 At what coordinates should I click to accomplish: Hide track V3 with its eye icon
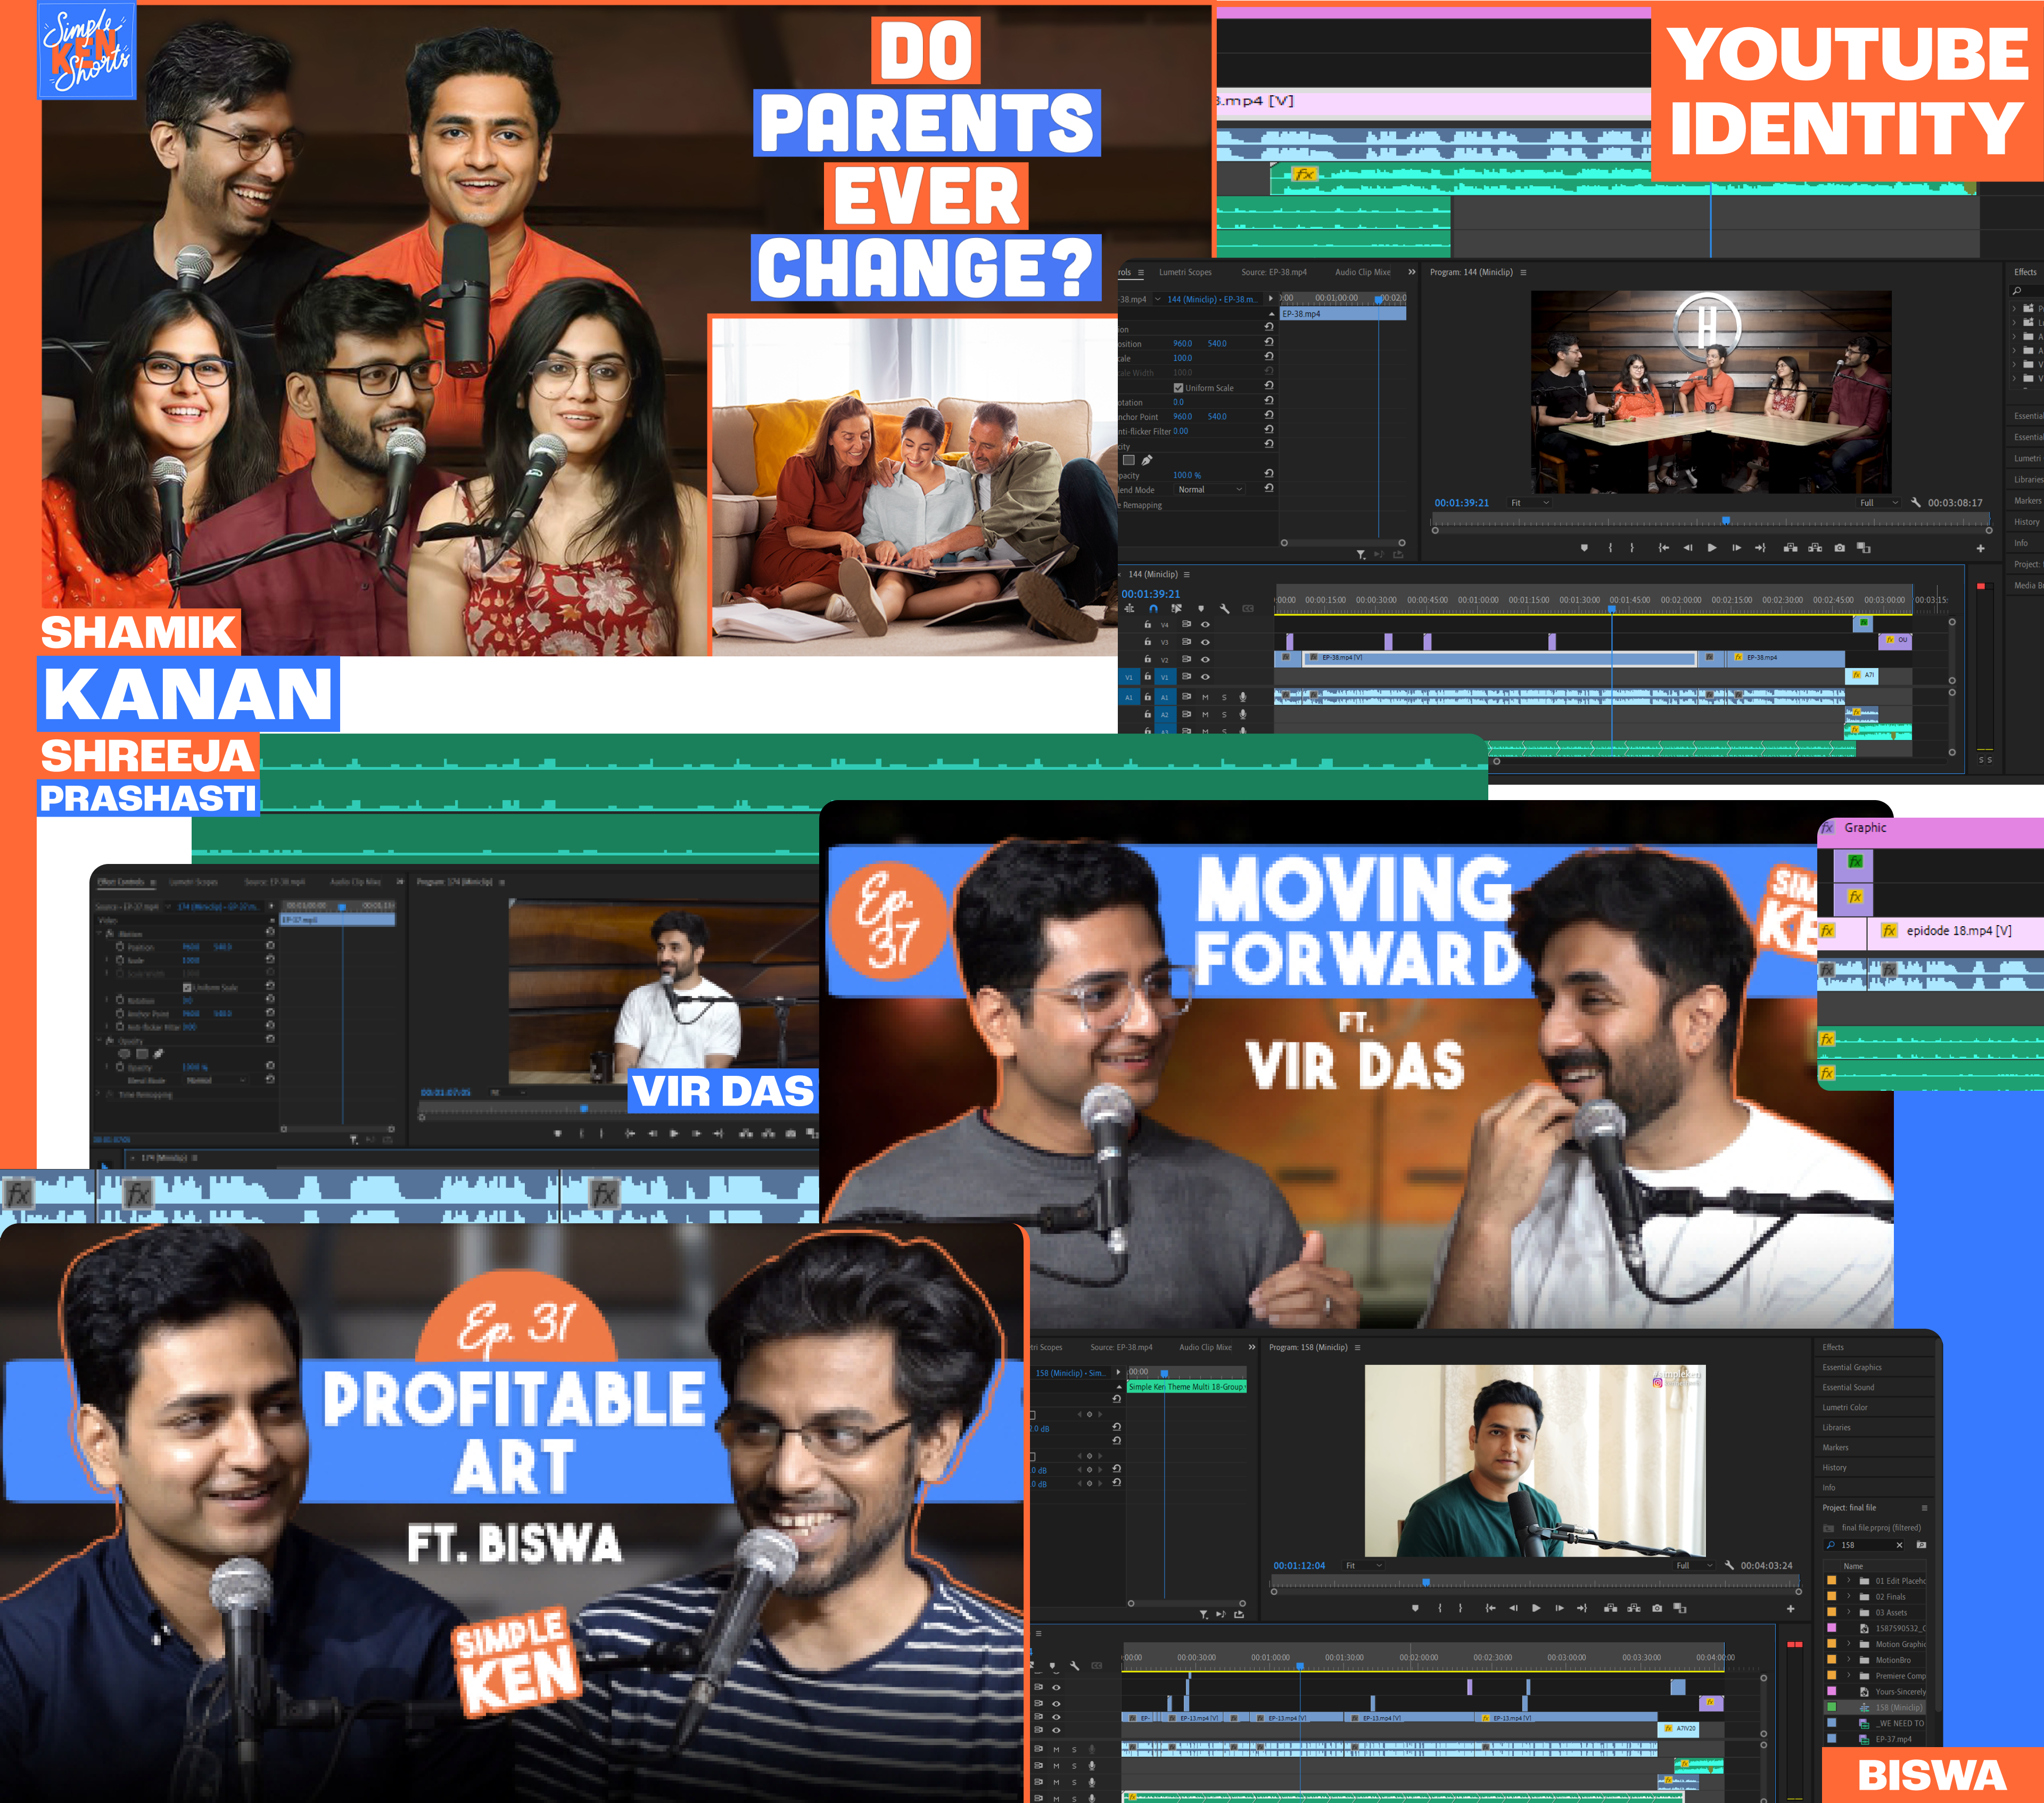click(x=1205, y=642)
